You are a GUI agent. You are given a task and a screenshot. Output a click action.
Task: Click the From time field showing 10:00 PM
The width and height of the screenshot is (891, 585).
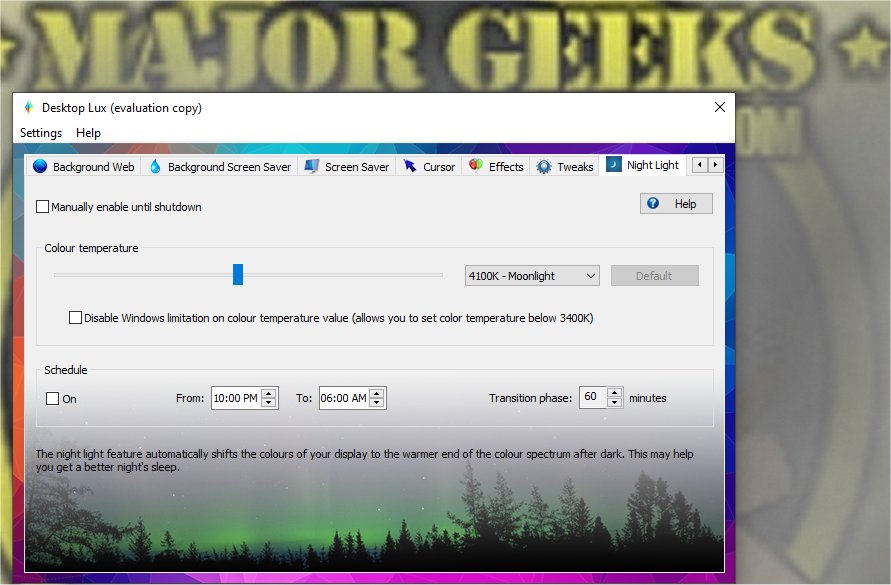(236, 398)
